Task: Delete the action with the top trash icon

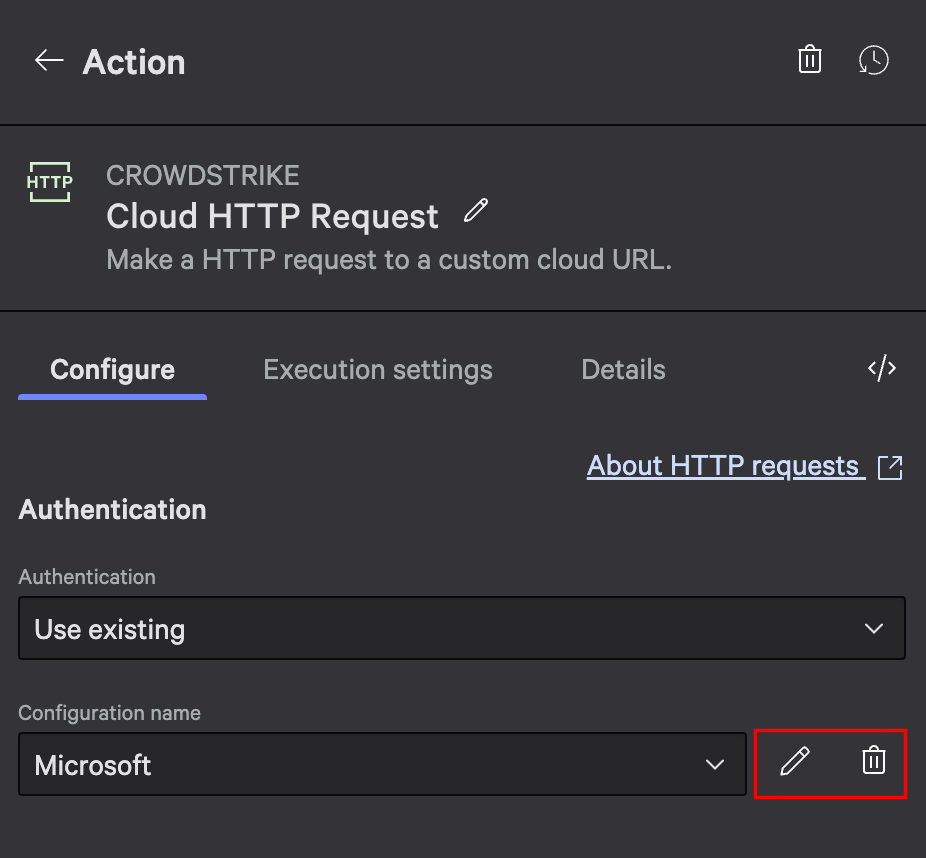Action: pos(810,60)
